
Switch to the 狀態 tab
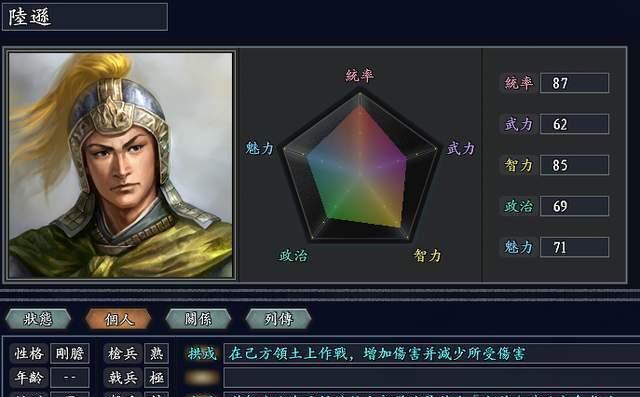[38, 319]
